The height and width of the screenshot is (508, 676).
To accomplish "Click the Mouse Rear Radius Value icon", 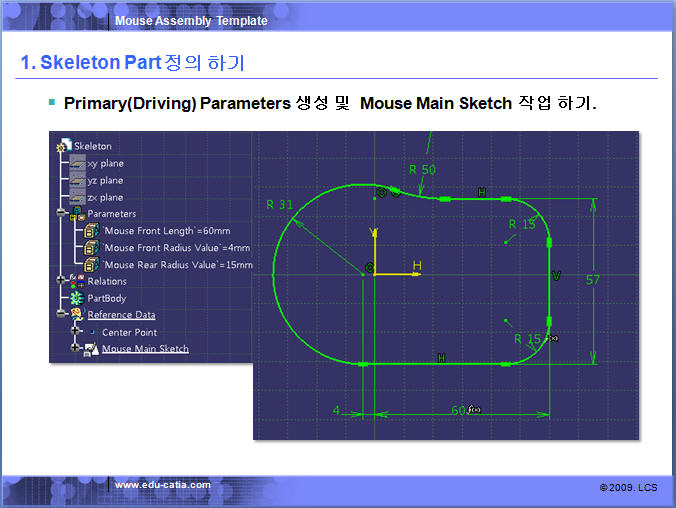I will 91,265.
